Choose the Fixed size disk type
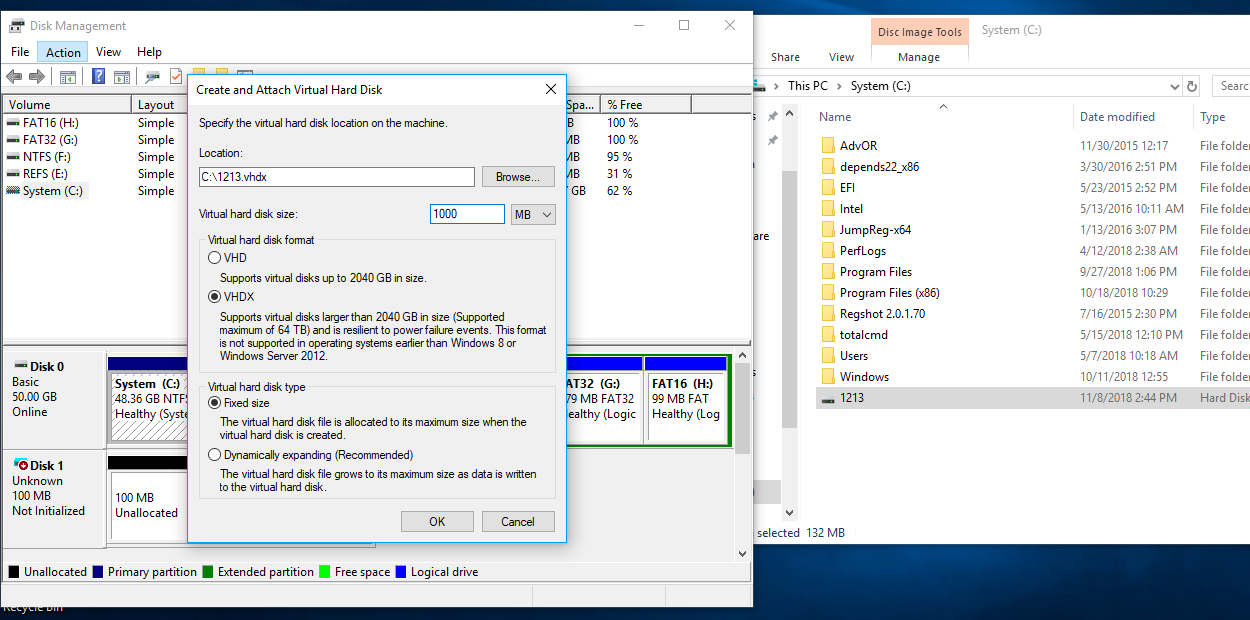1250x620 pixels. click(214, 403)
